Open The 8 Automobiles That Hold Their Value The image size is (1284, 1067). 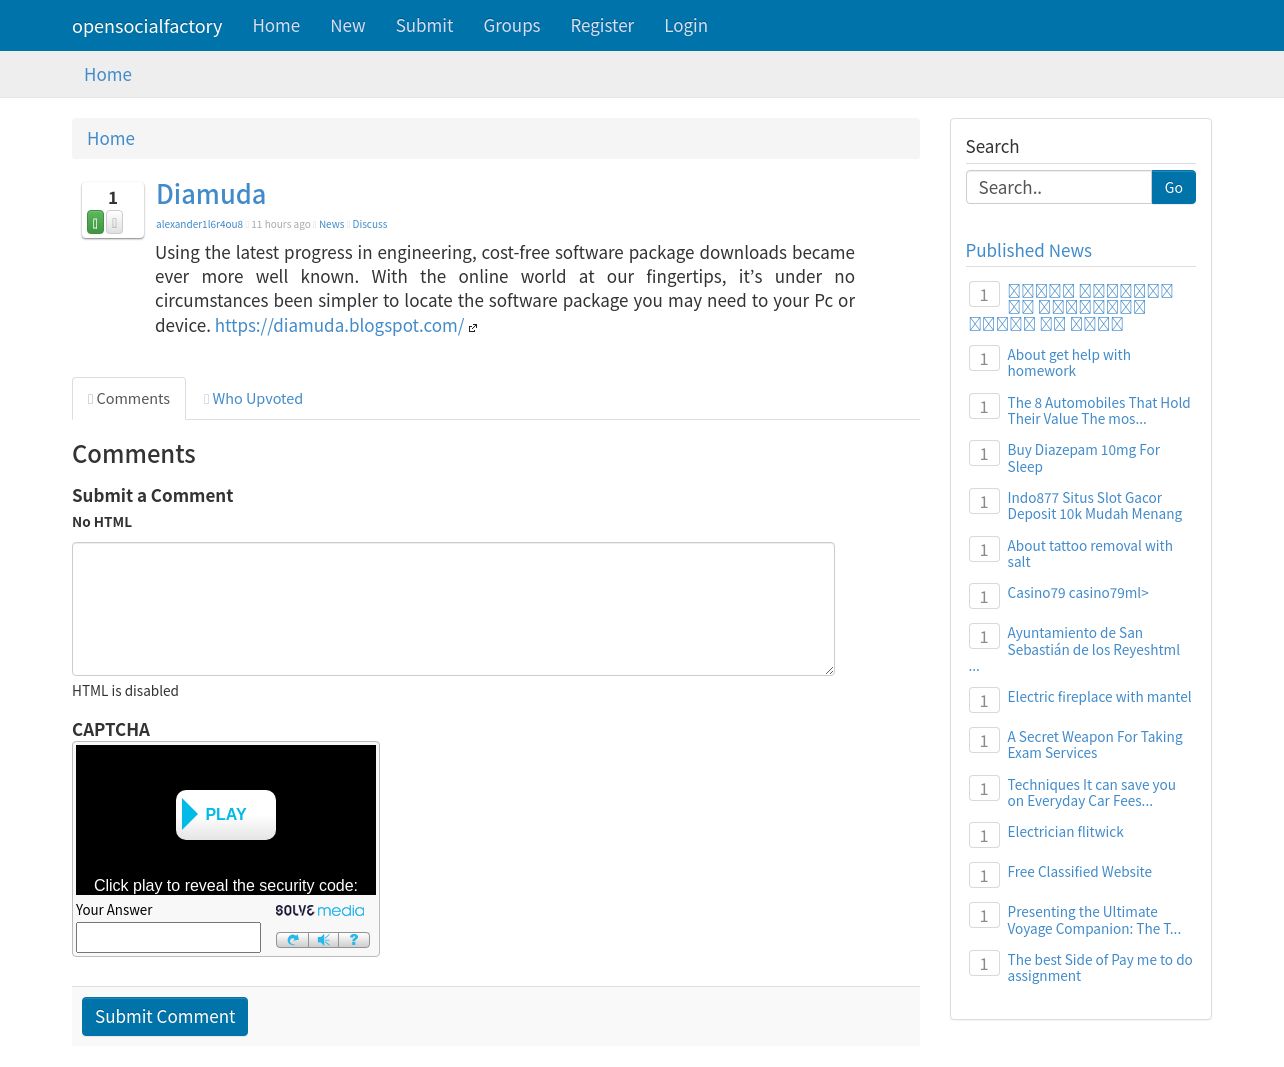click(x=1099, y=411)
